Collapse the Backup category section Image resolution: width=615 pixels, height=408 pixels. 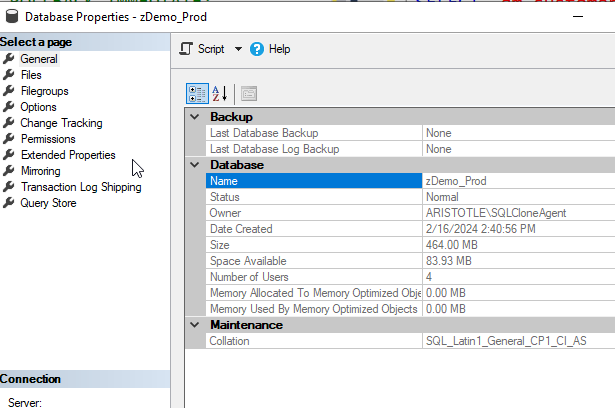(x=194, y=117)
